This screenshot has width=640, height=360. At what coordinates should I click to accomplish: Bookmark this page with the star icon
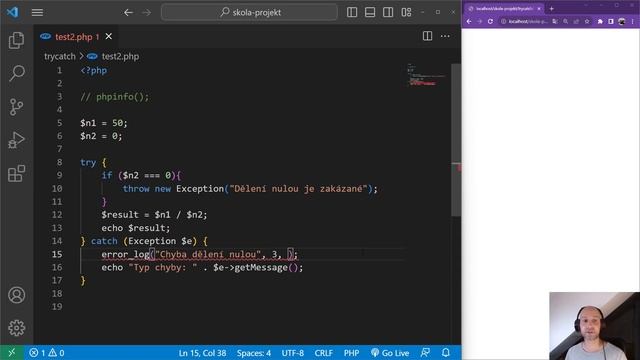587,21
